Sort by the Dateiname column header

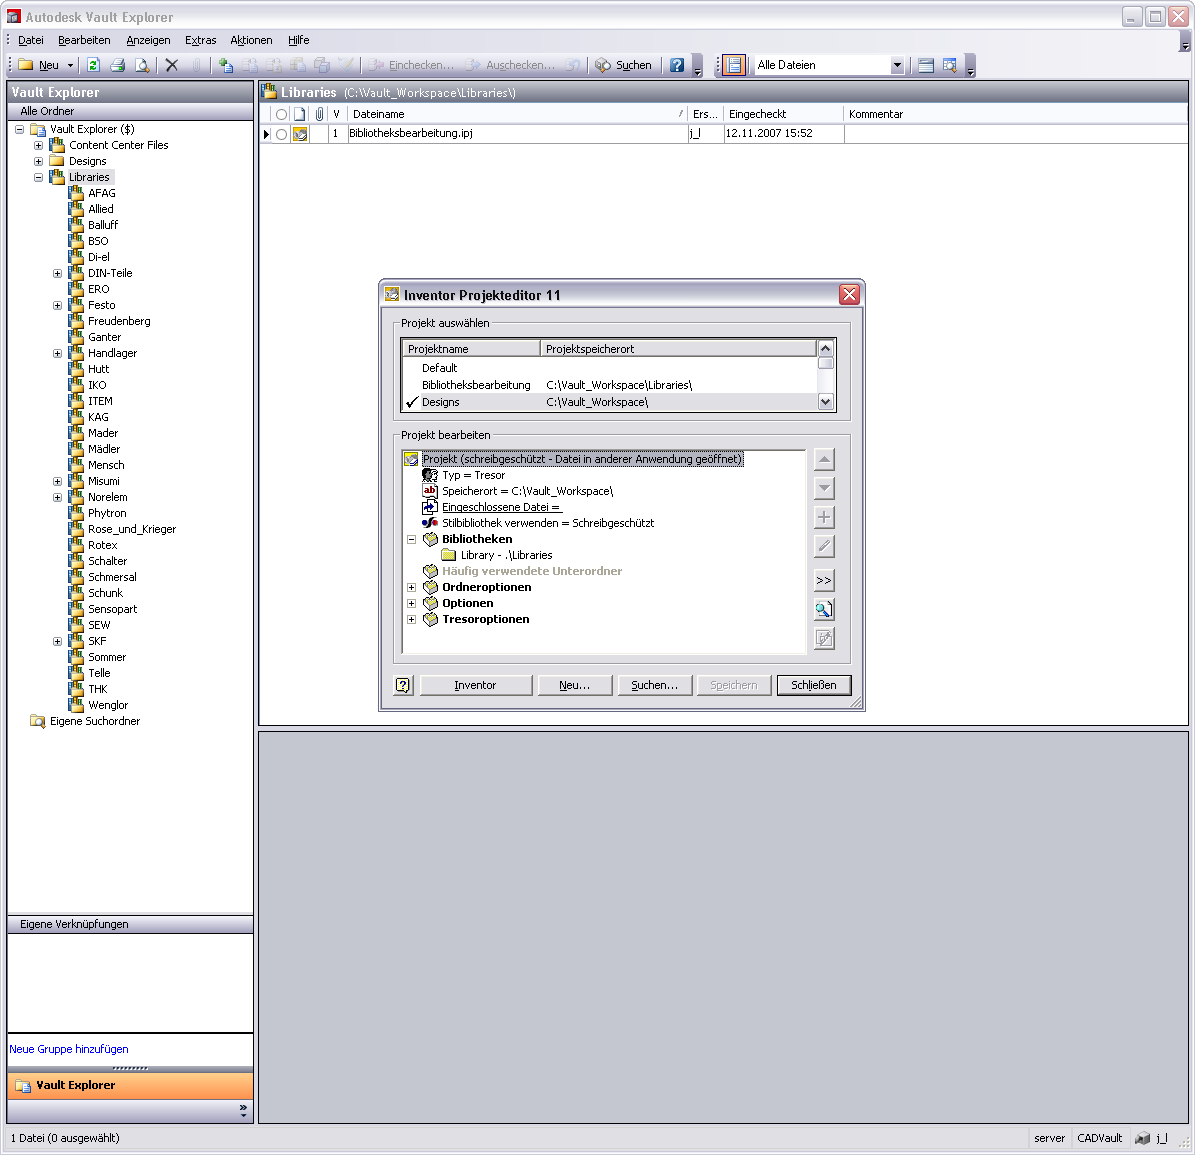tap(517, 114)
